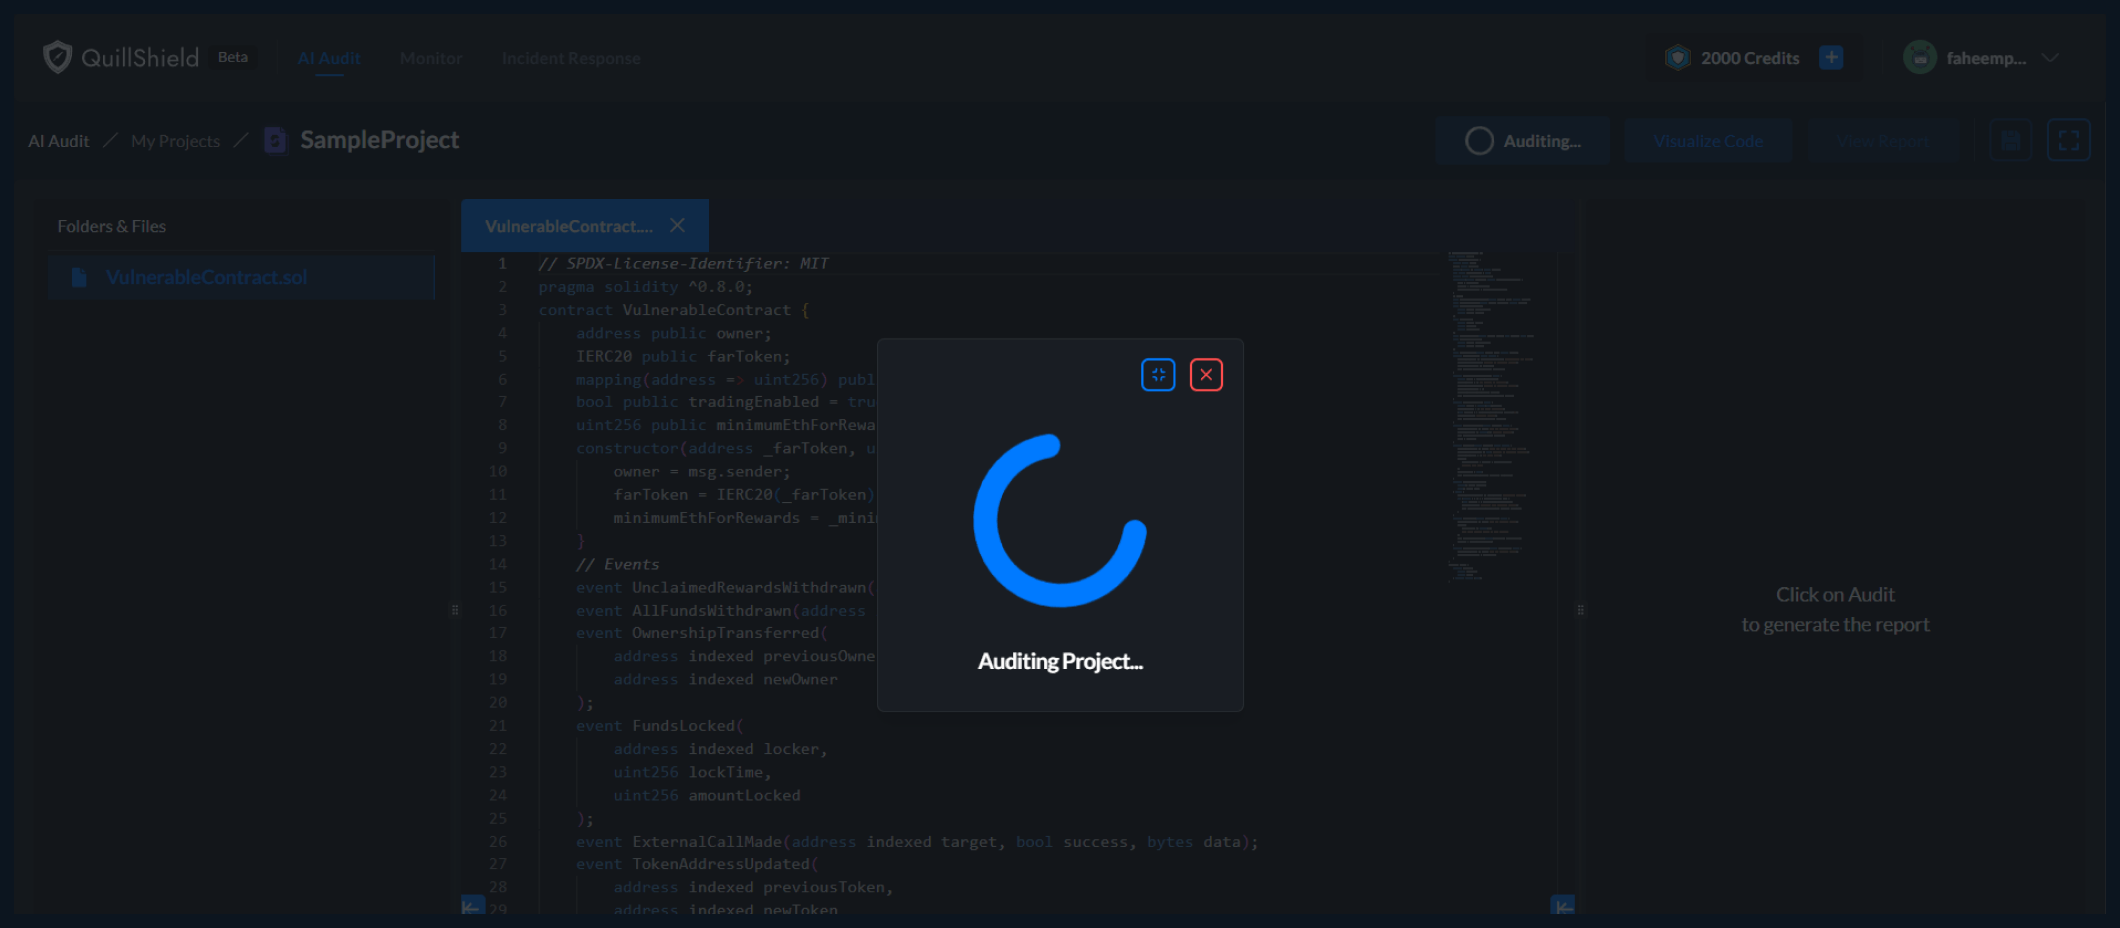The image size is (2120, 928).
Task: Click the Beta badge beside QuillShield
Action: point(233,57)
